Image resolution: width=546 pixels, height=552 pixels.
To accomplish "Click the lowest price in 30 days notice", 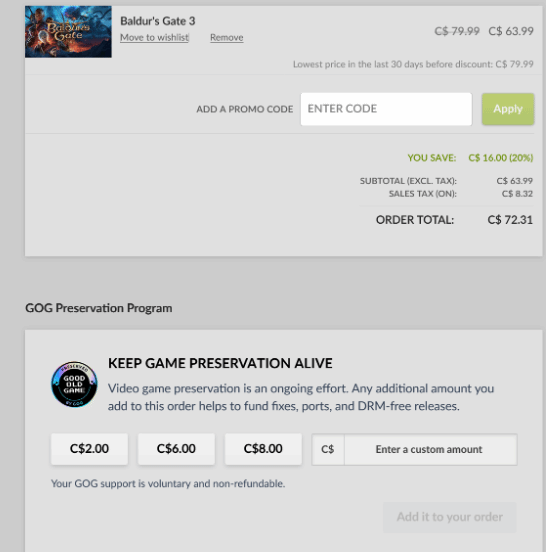I will coord(413,64).
